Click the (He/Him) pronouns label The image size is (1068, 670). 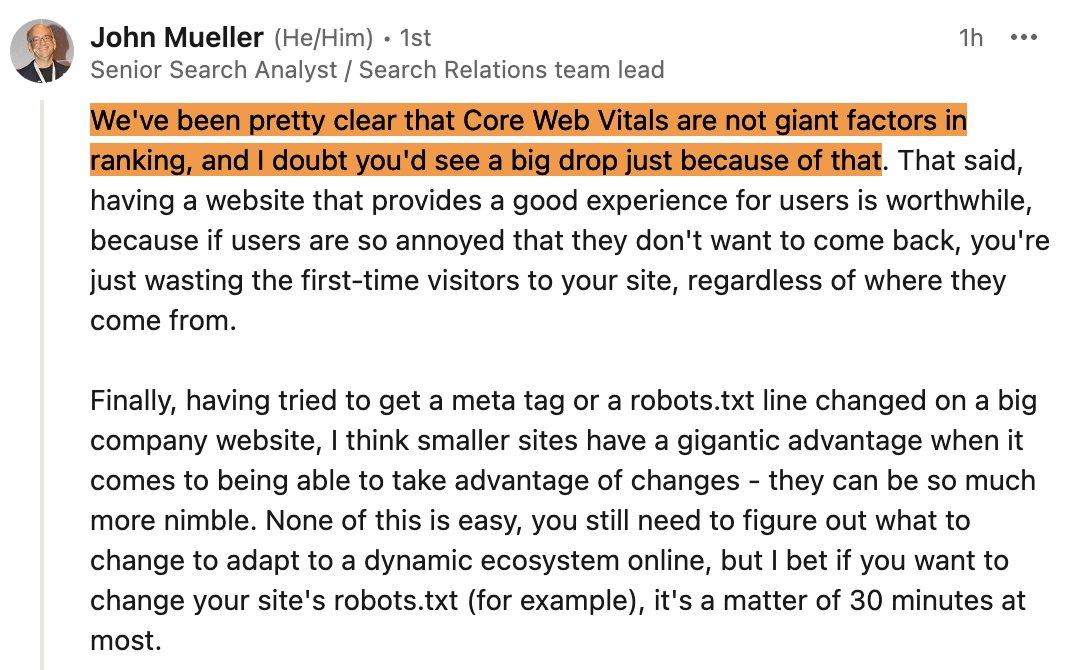(324, 38)
